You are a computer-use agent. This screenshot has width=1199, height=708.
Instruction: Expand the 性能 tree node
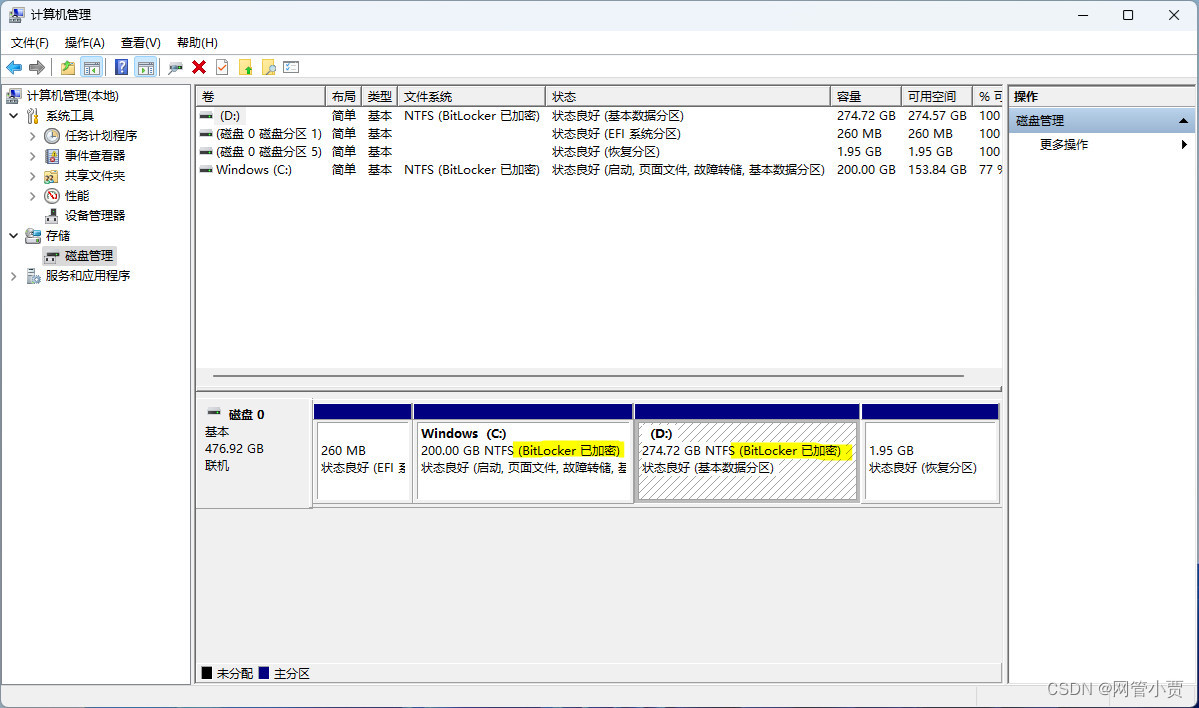click(x=32, y=196)
